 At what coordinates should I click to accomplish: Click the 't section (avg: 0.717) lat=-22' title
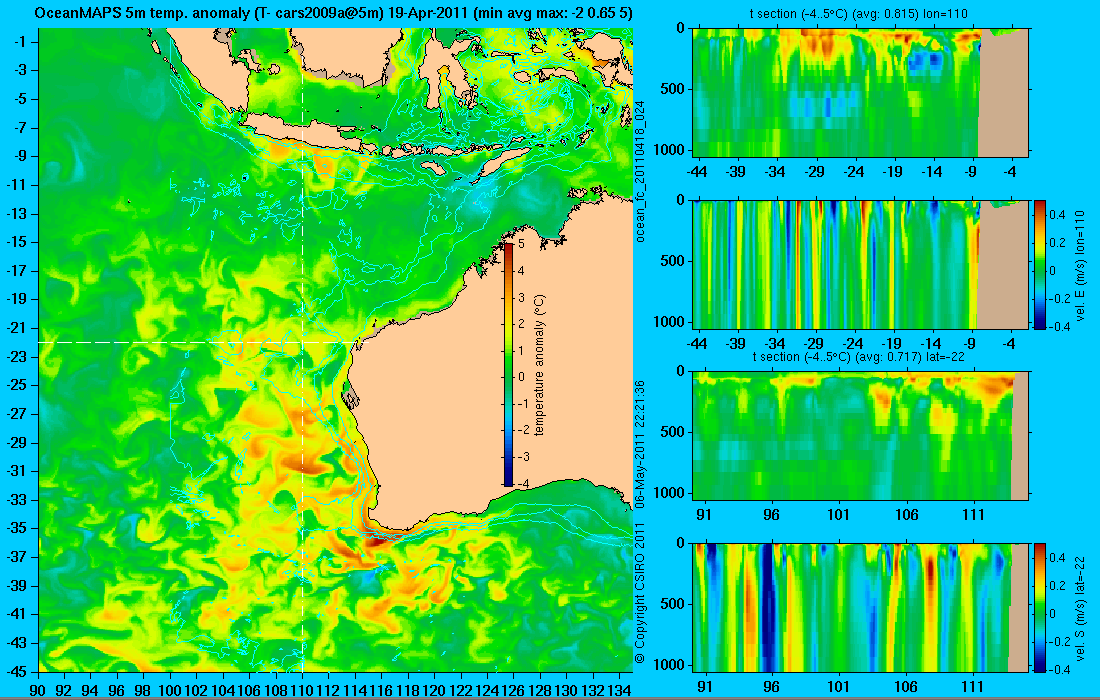coord(859,356)
